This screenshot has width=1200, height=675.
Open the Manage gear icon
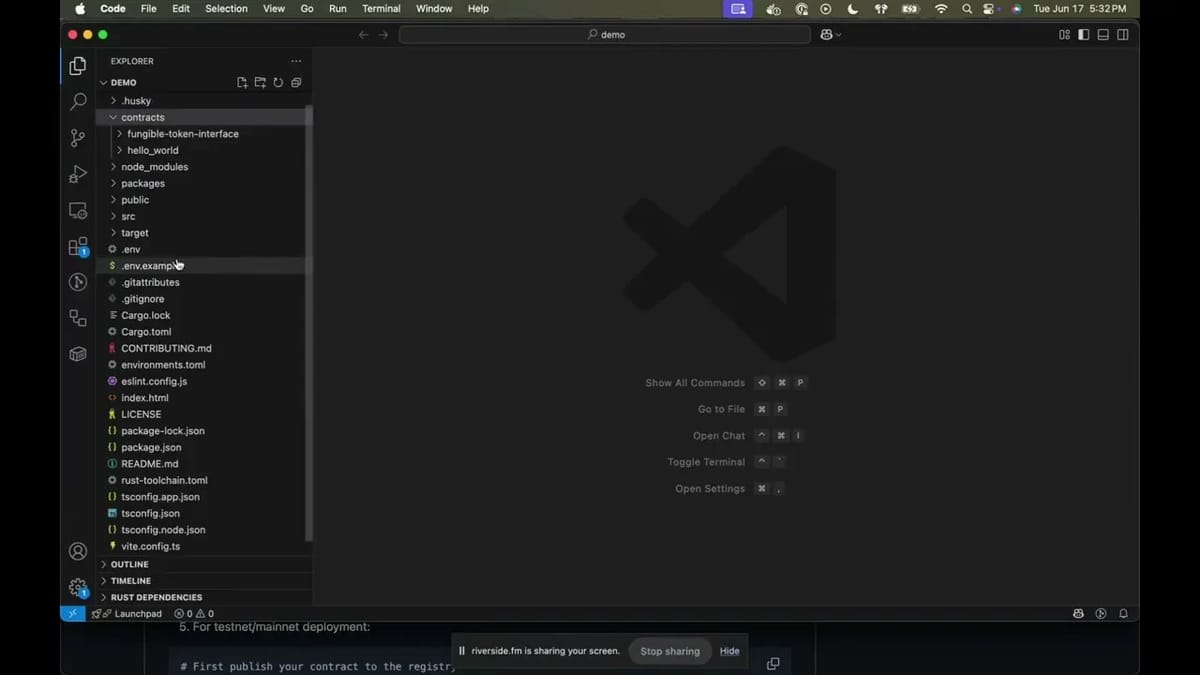(x=78, y=587)
